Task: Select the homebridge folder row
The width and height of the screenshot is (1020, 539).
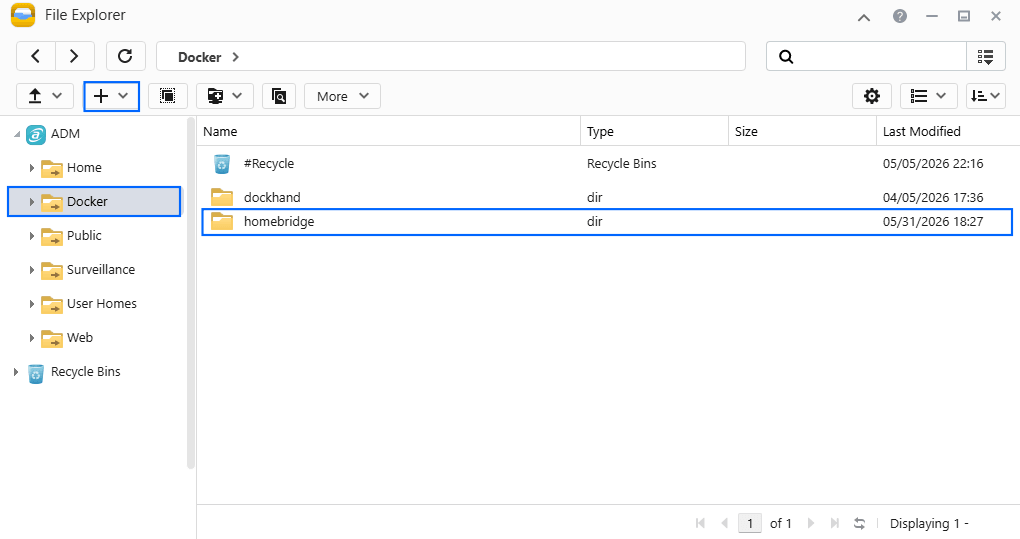Action: 607,222
